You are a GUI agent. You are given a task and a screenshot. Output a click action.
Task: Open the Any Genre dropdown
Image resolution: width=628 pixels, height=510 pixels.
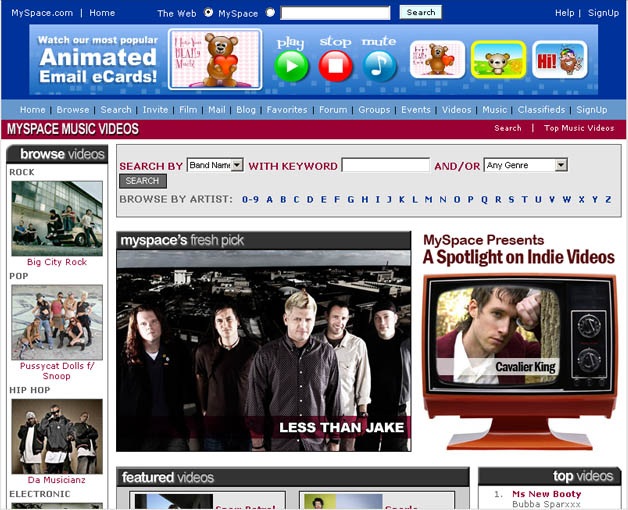[525, 165]
